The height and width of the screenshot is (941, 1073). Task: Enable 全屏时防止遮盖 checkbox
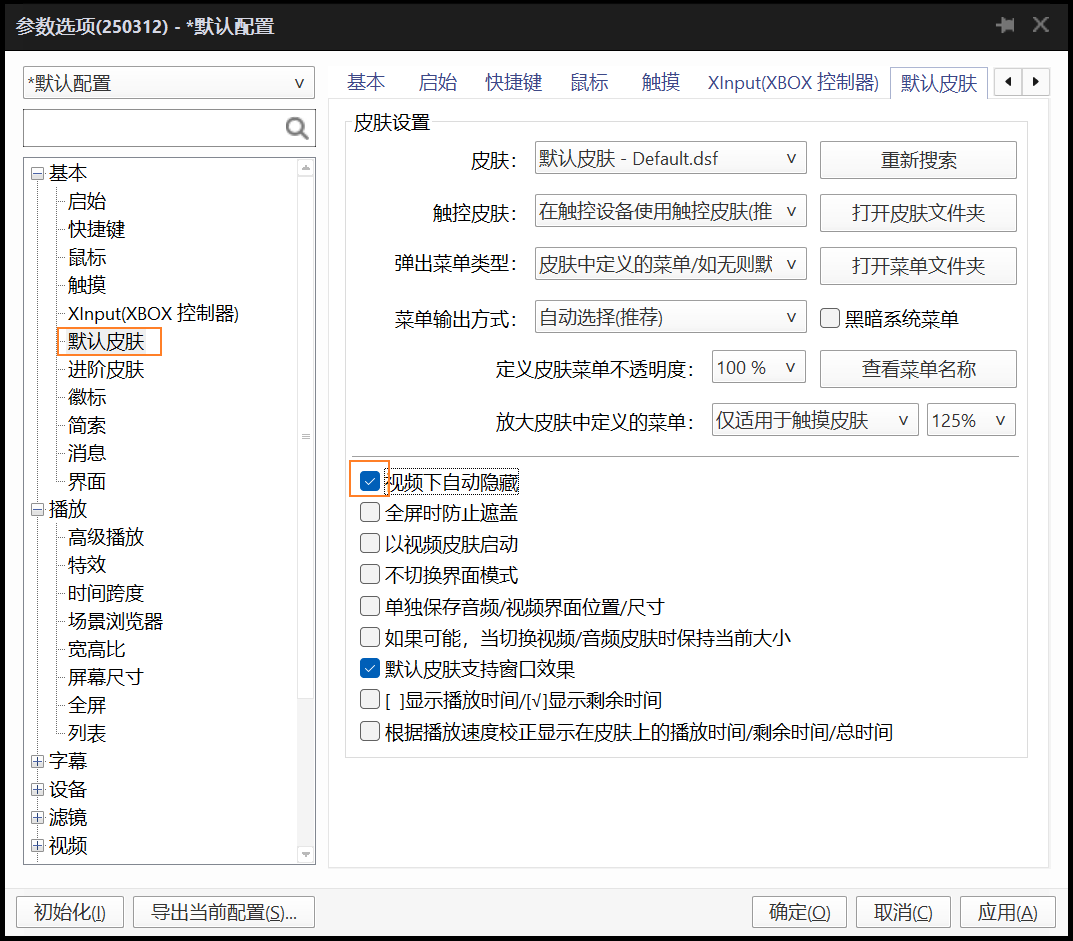370,513
